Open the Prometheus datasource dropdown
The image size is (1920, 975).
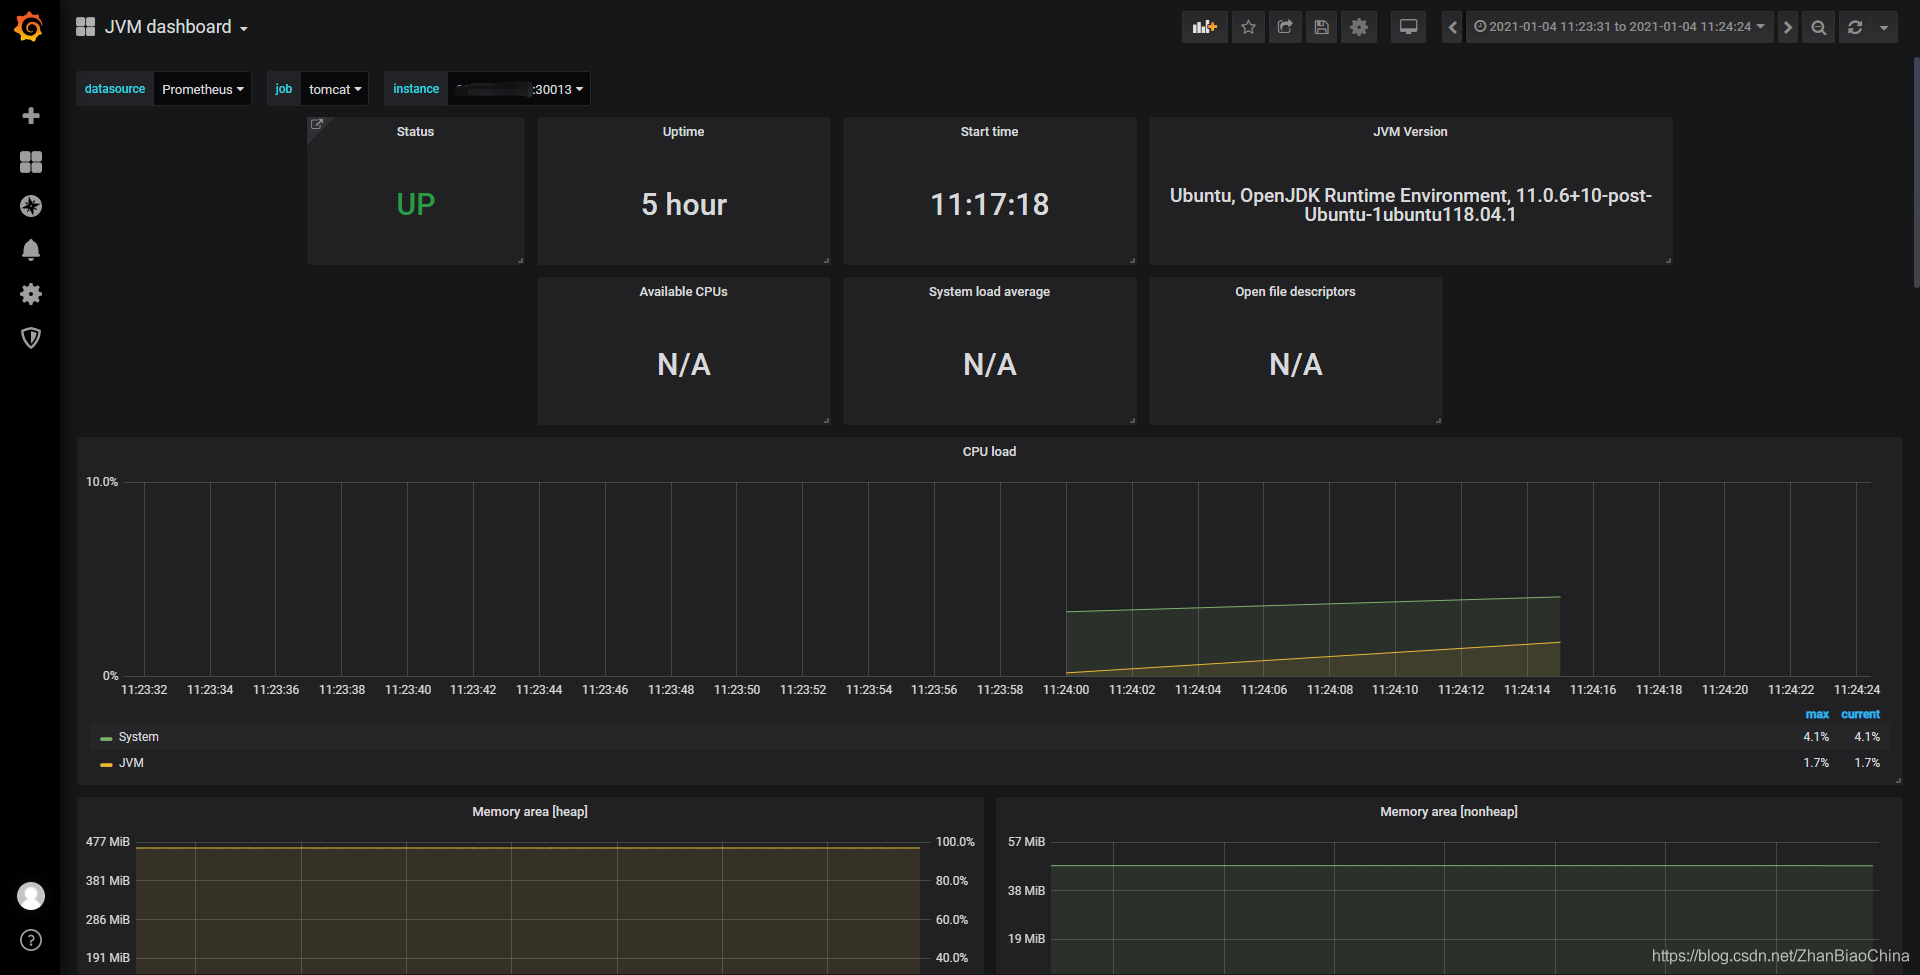pos(203,89)
